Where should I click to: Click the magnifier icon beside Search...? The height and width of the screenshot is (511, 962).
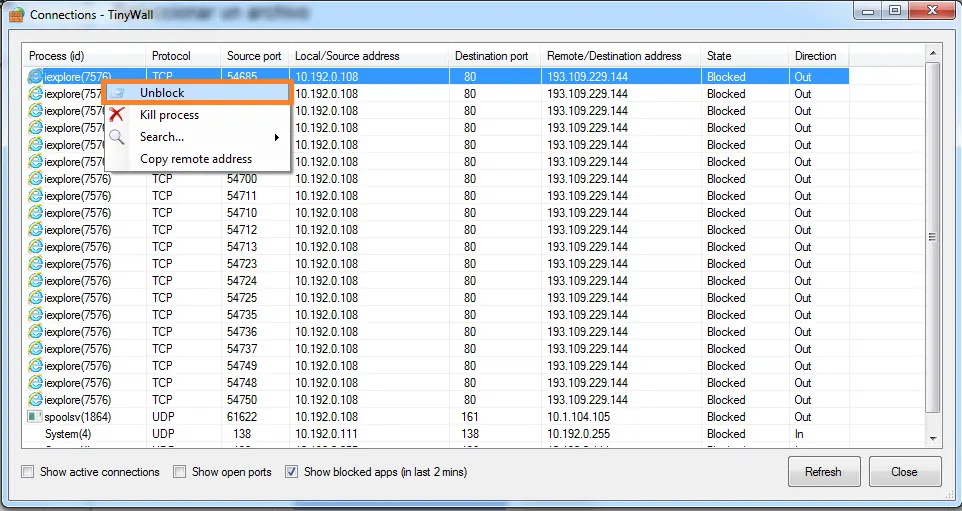pos(117,137)
